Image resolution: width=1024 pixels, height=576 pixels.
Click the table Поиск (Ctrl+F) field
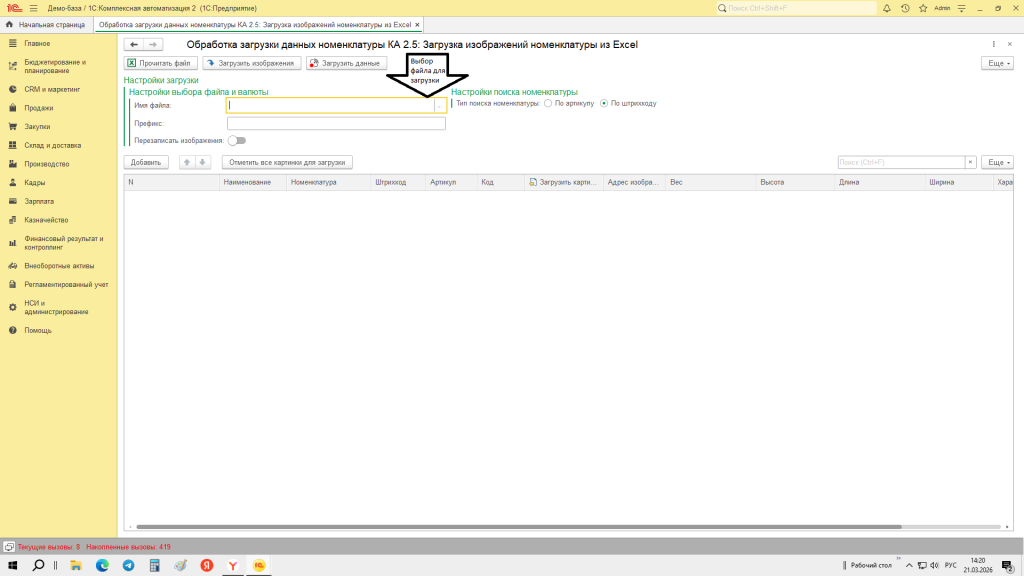pos(901,162)
